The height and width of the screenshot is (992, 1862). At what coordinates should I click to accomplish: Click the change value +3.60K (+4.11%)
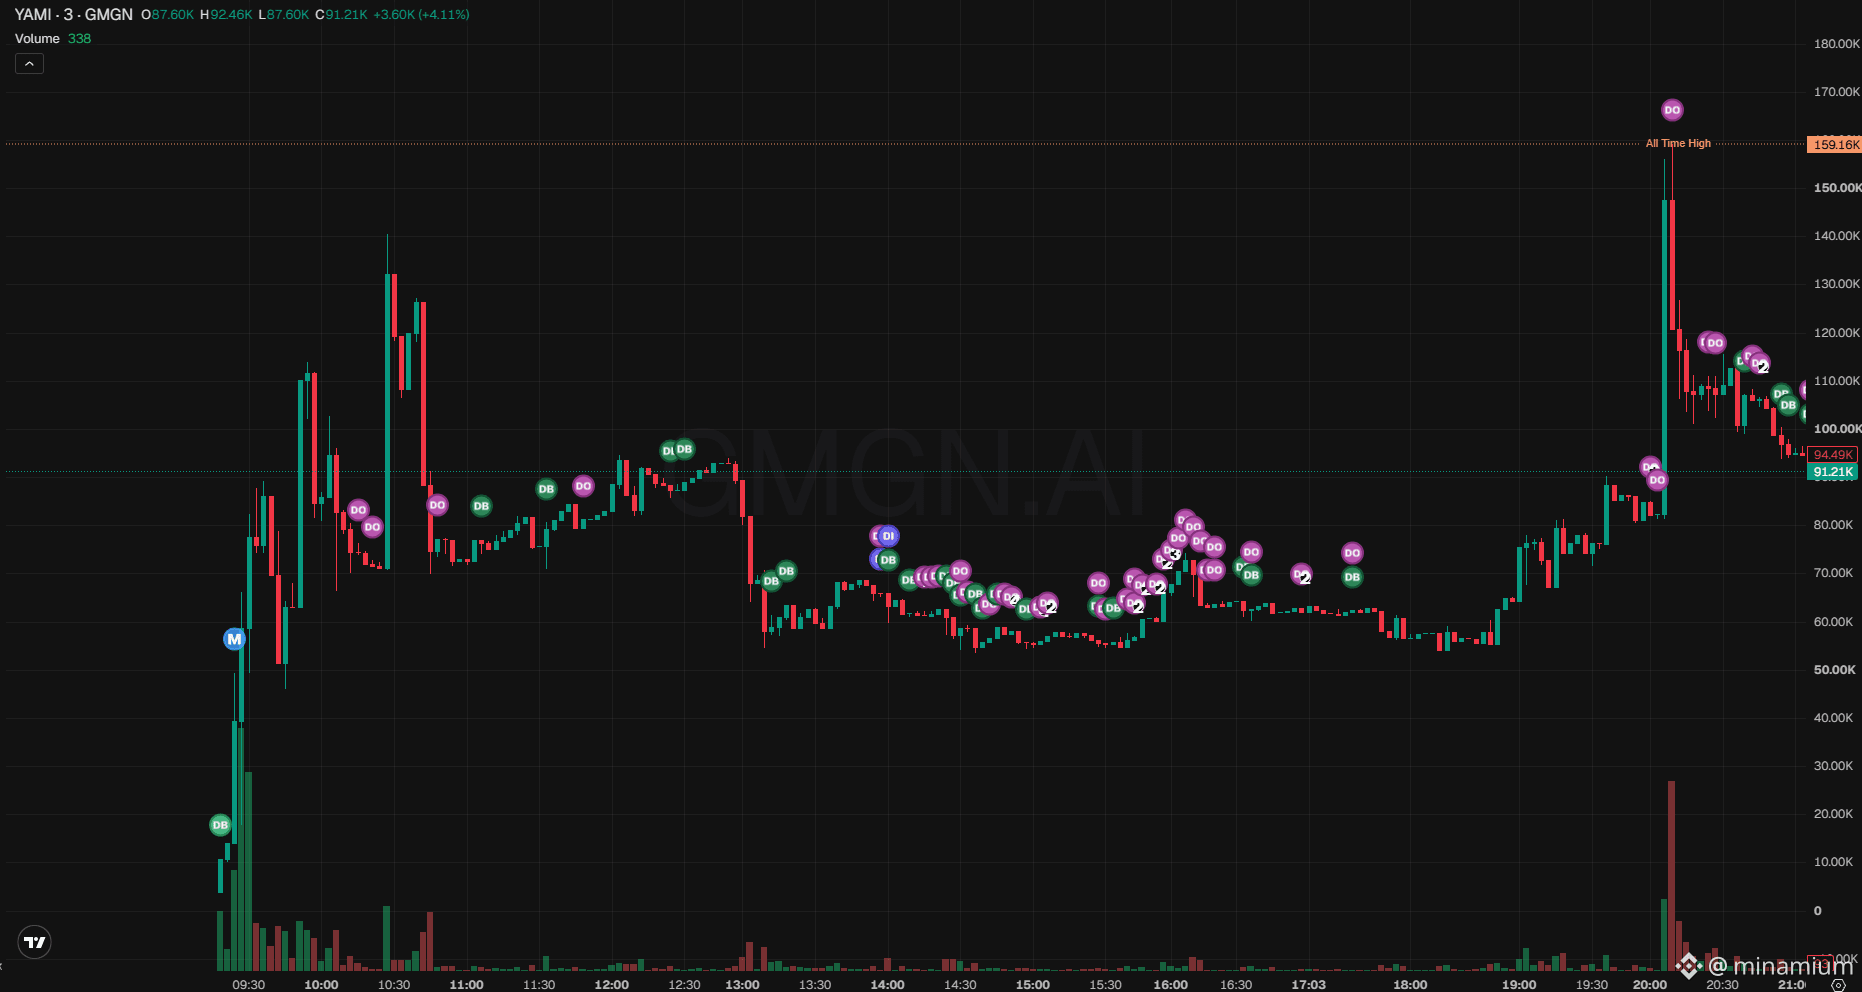421,15
